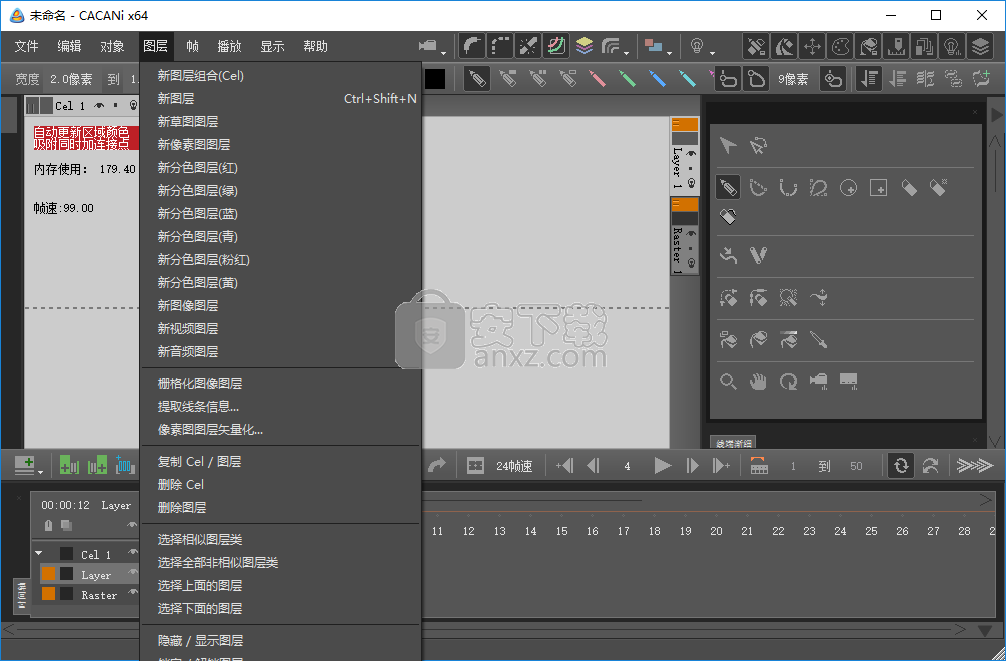The height and width of the screenshot is (661, 1006).
Task: Activate the magnifier zoom tool
Action: (728, 382)
